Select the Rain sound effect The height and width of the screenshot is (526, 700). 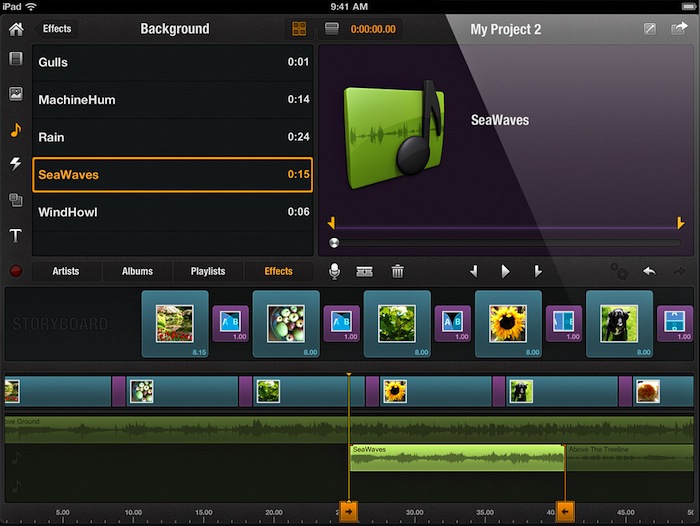pyautogui.click(x=173, y=137)
